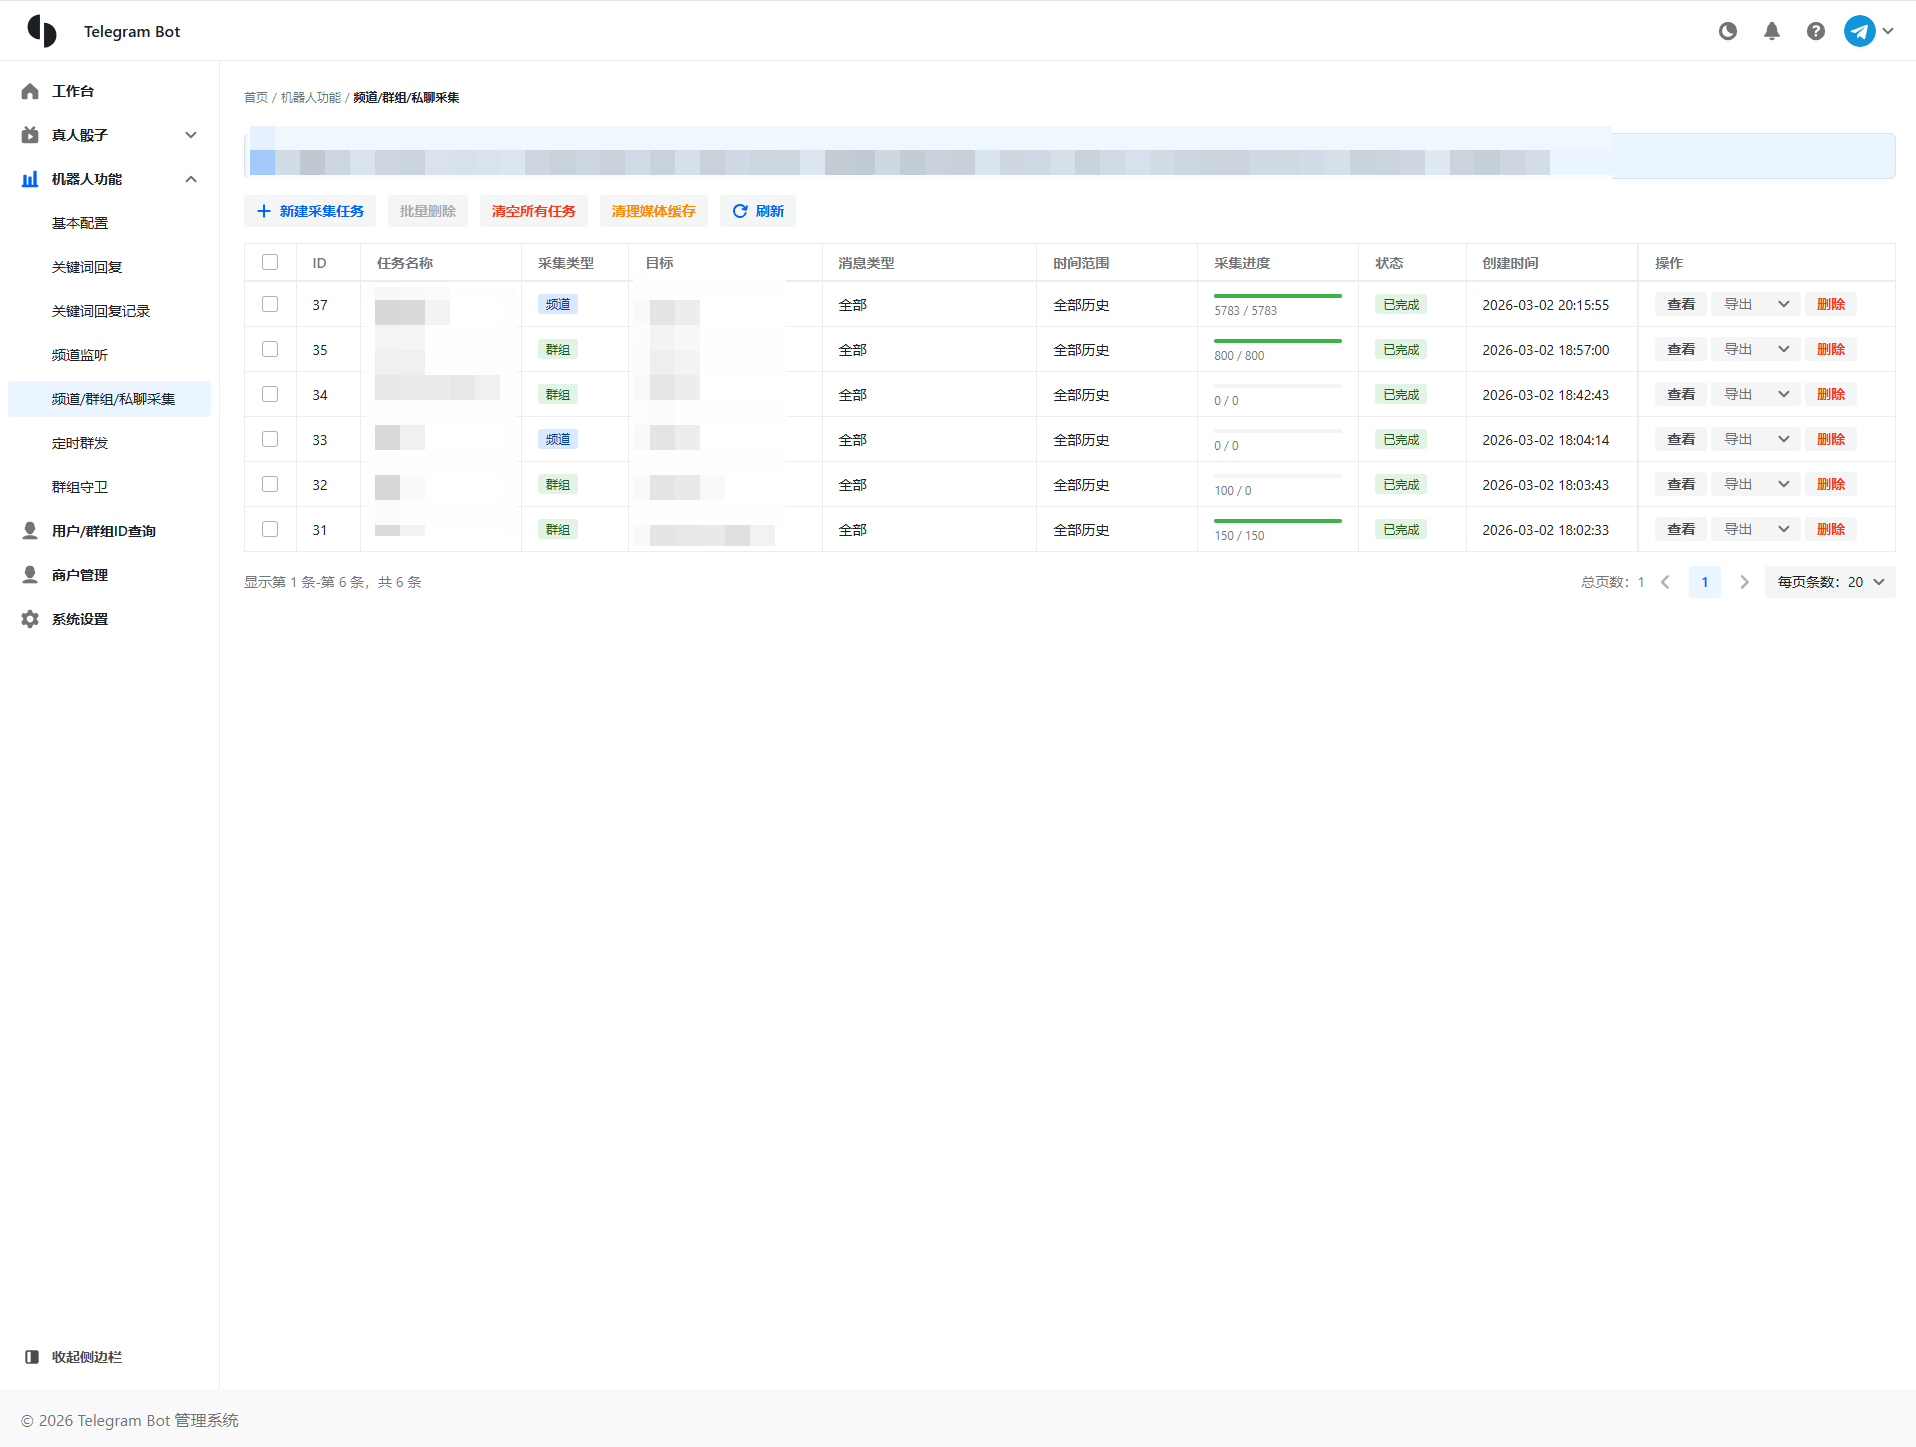Click the 新建采集任务 button
This screenshot has height=1447, width=1916.
[x=310, y=211]
